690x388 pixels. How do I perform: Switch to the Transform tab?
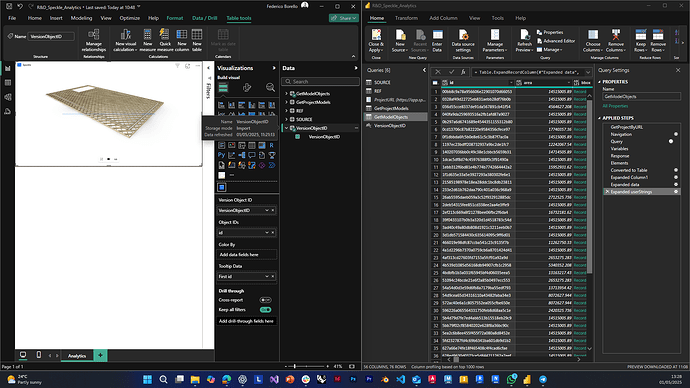[406, 18]
